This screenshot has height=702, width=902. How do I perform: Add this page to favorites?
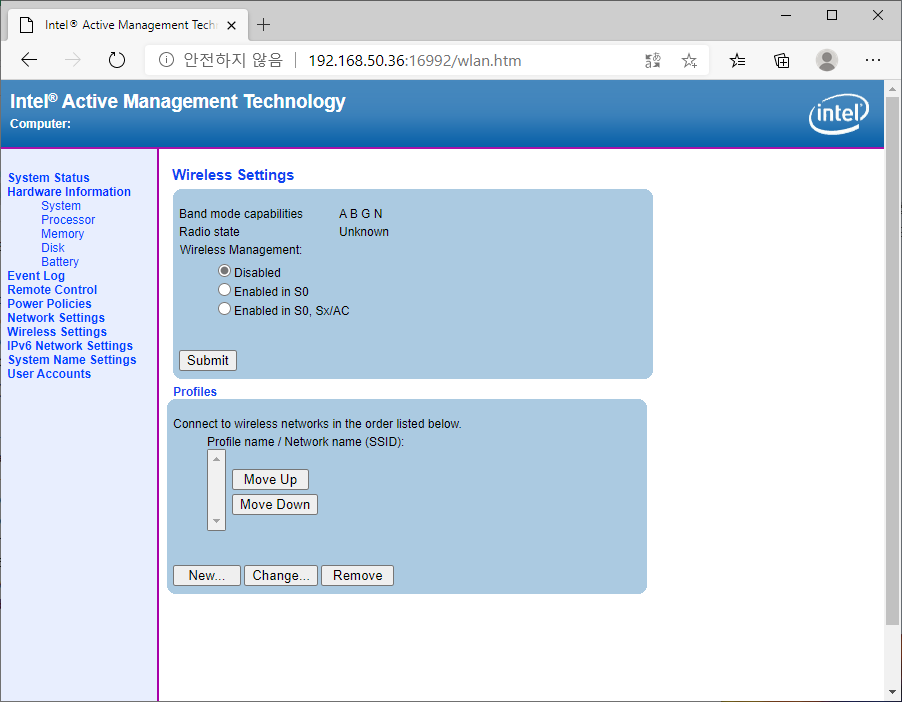point(689,60)
